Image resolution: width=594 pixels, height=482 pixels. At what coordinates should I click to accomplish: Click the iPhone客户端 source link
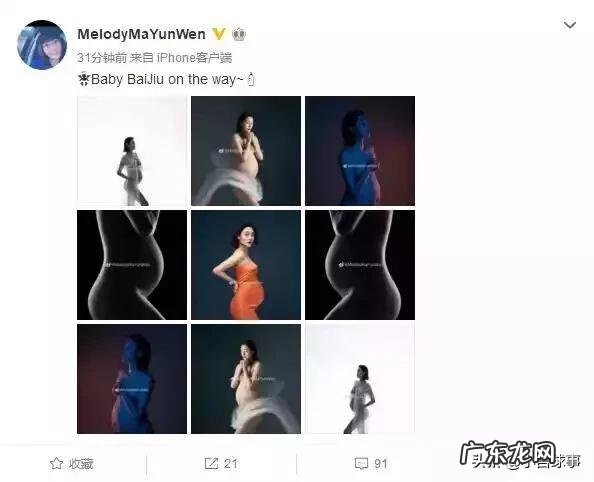(194, 58)
